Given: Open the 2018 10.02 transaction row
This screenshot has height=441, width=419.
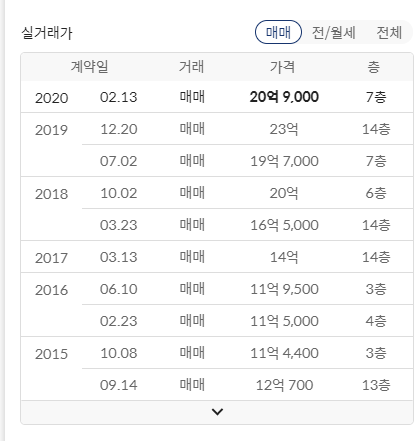Looking at the screenshot, I should pos(217,193).
